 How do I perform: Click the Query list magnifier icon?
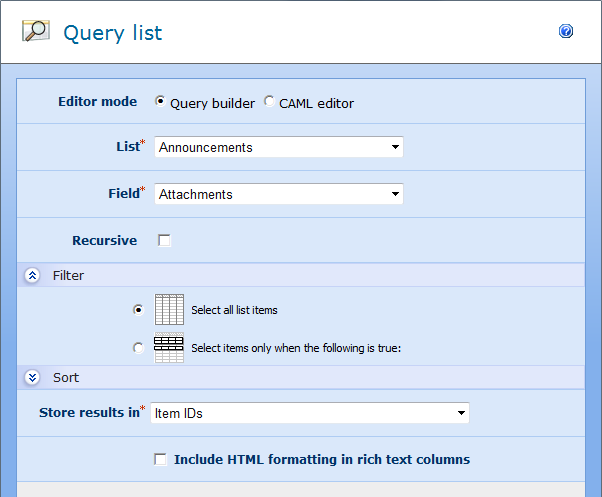pos(36,32)
